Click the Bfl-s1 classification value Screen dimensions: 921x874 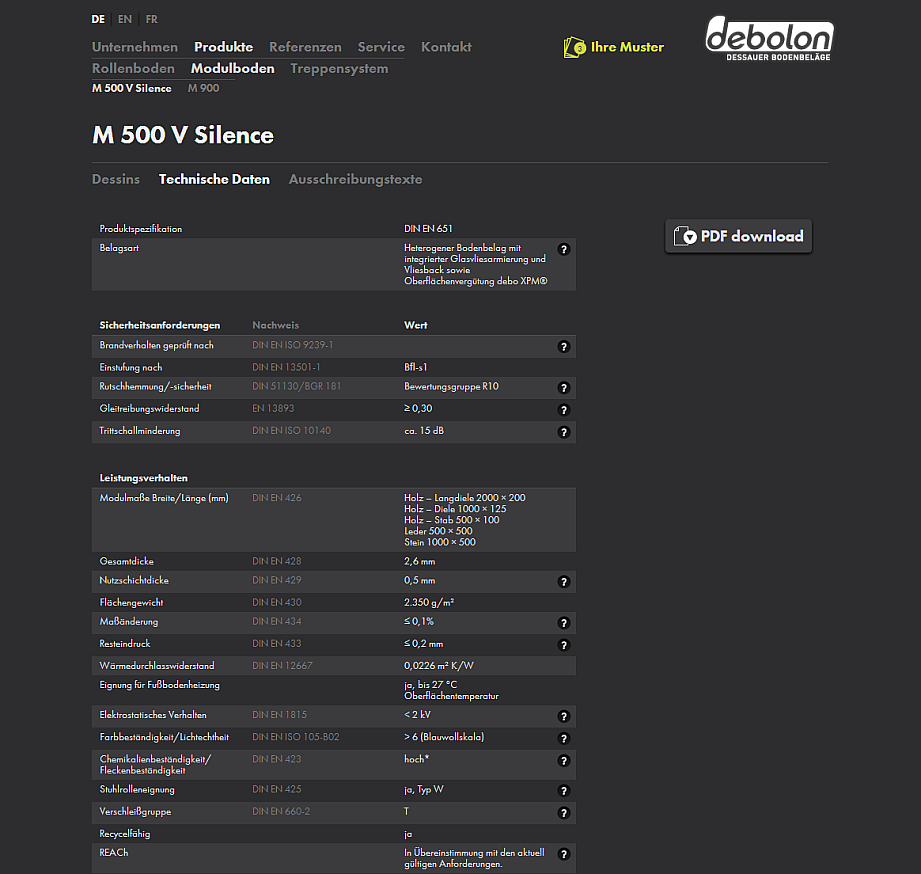click(x=415, y=367)
